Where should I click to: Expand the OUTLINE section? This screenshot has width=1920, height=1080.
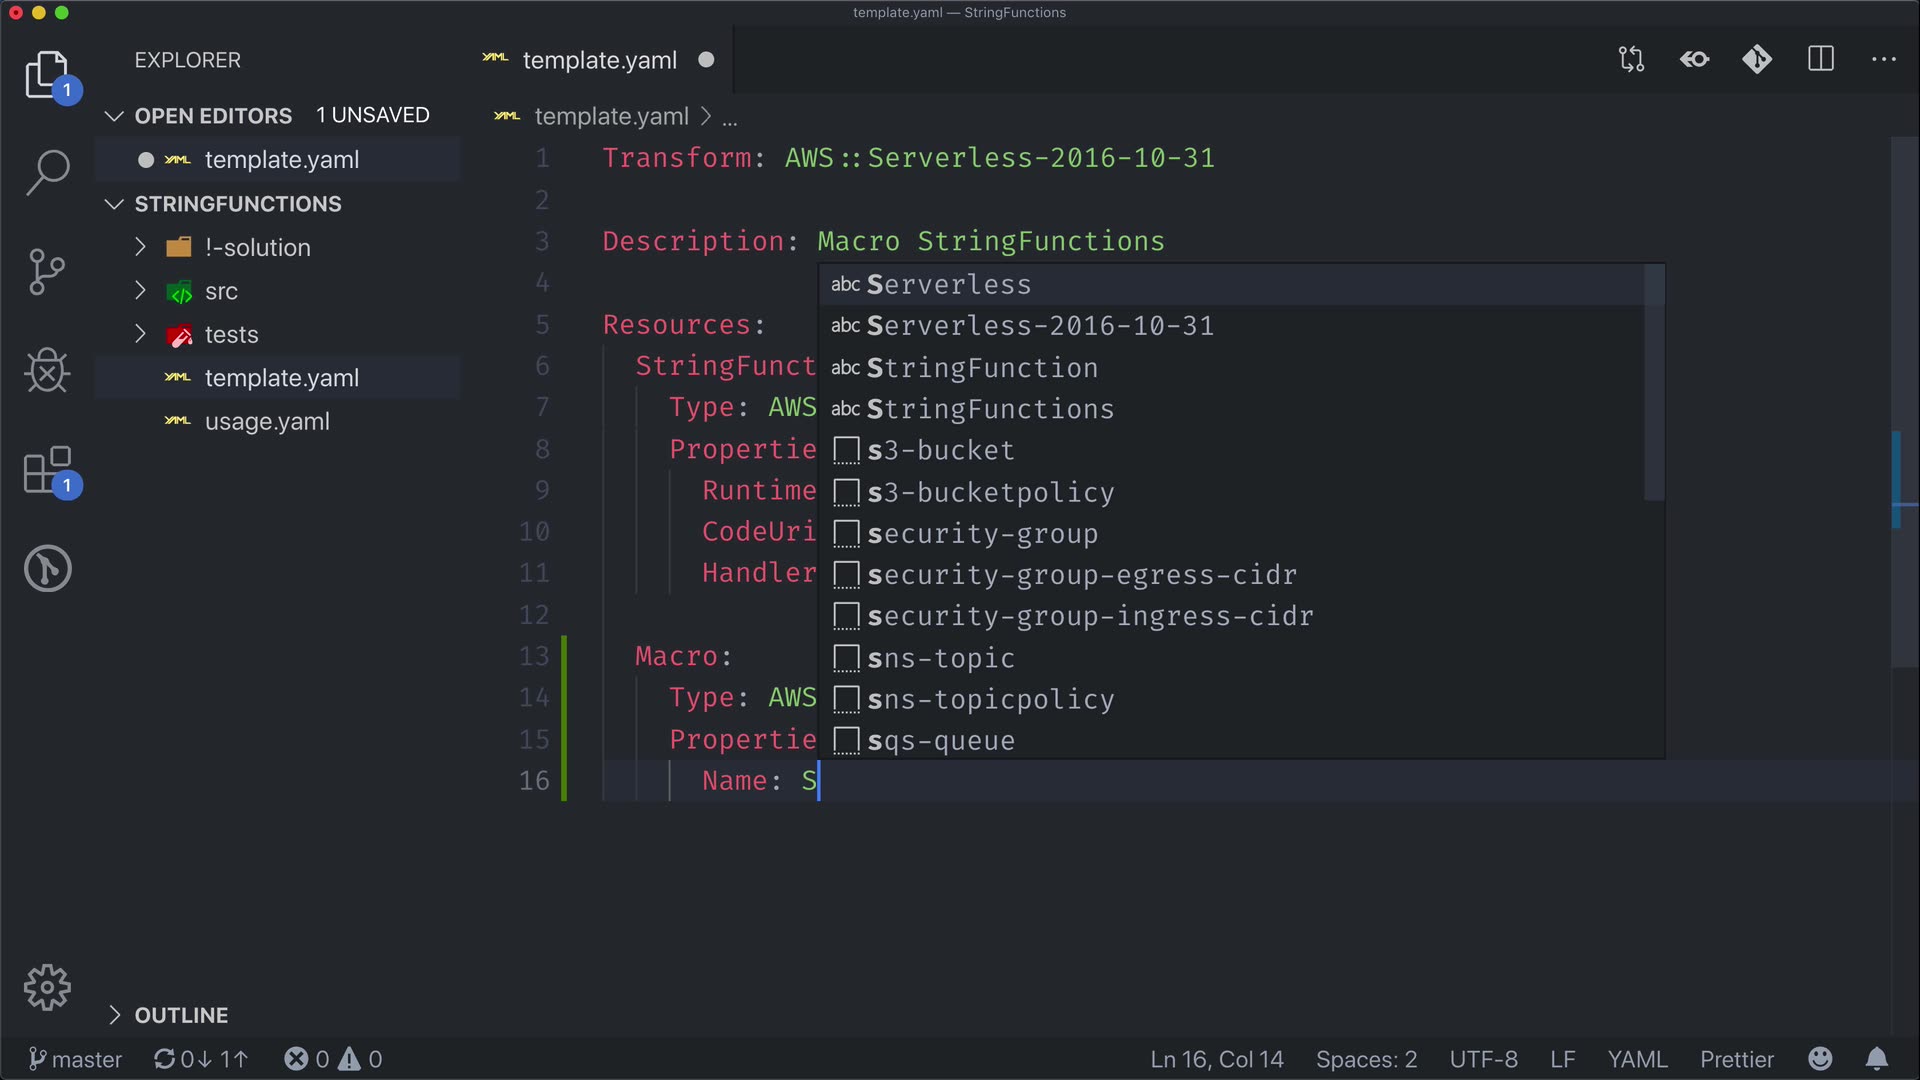click(181, 1015)
